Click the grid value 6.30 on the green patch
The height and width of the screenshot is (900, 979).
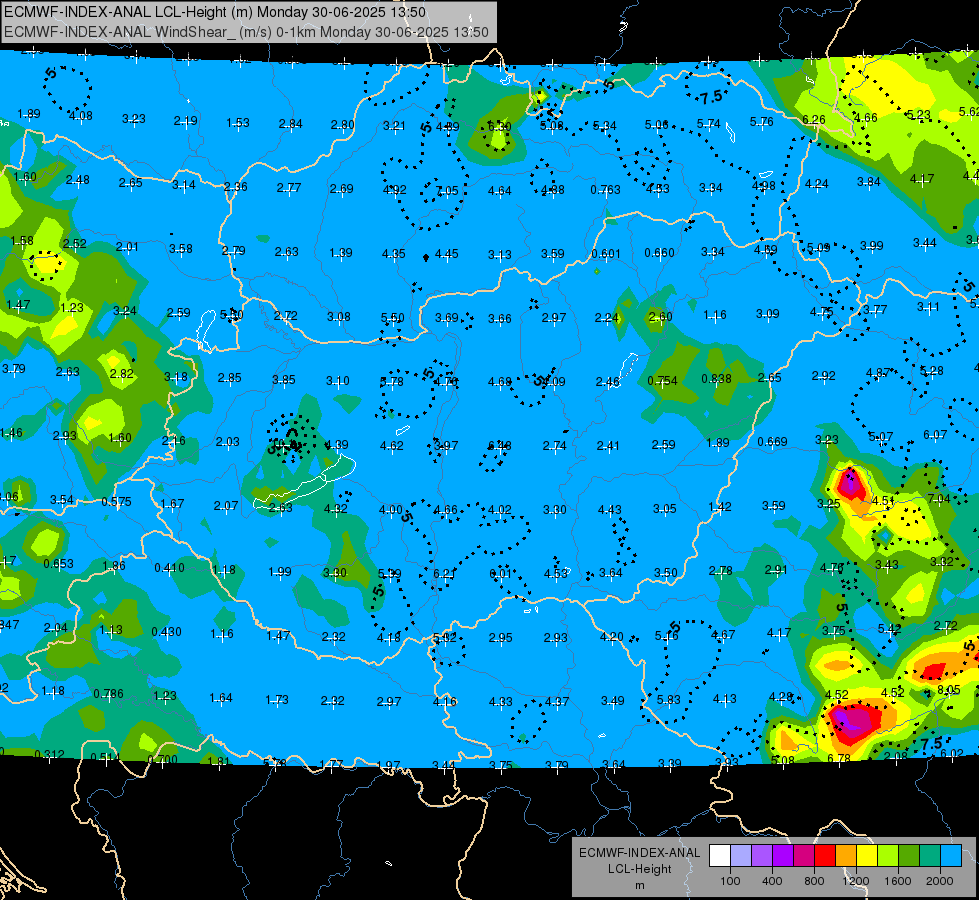click(x=499, y=127)
